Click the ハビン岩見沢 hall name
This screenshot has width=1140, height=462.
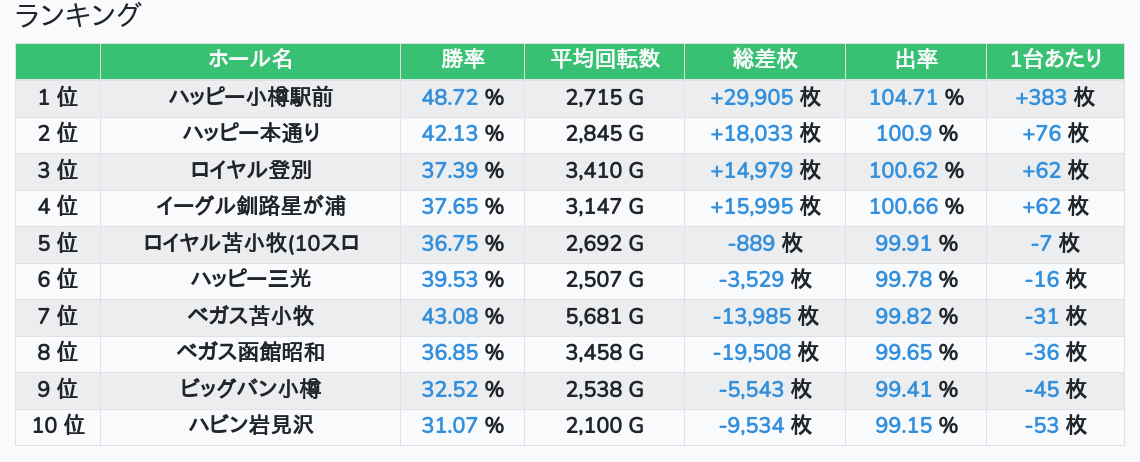click(250, 426)
